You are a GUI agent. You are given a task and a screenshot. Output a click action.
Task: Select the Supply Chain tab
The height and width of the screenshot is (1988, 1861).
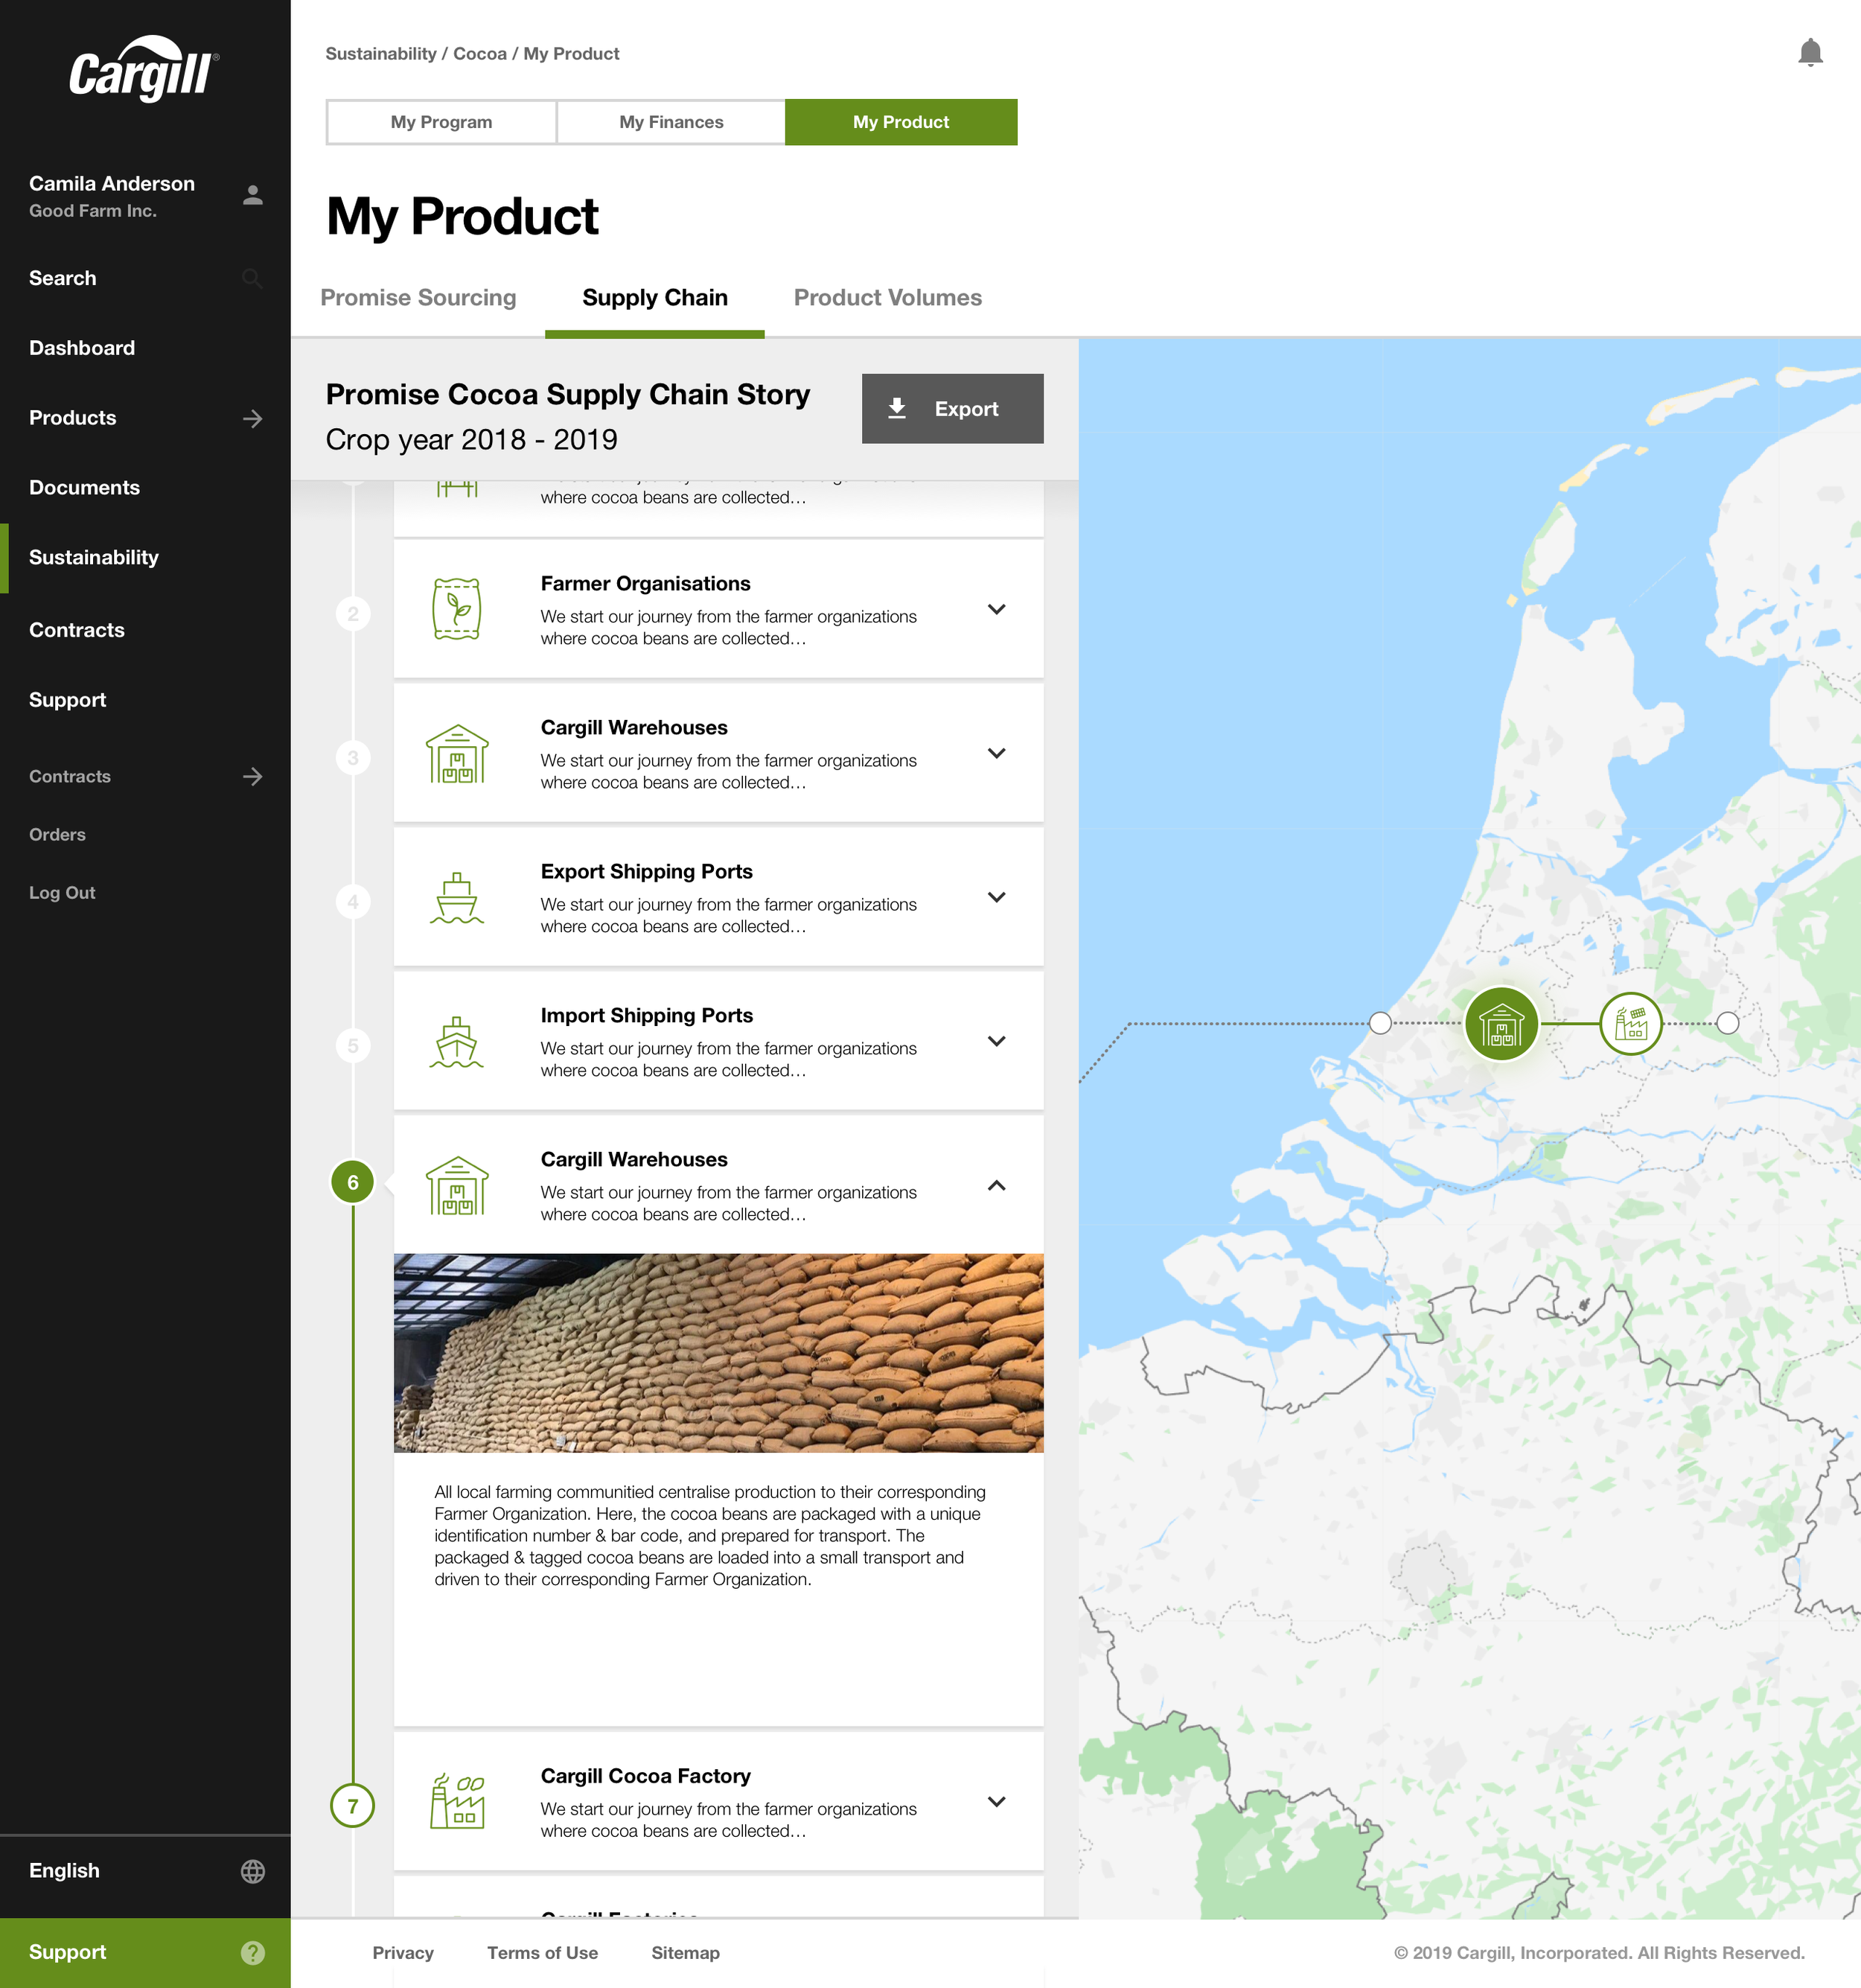point(655,298)
